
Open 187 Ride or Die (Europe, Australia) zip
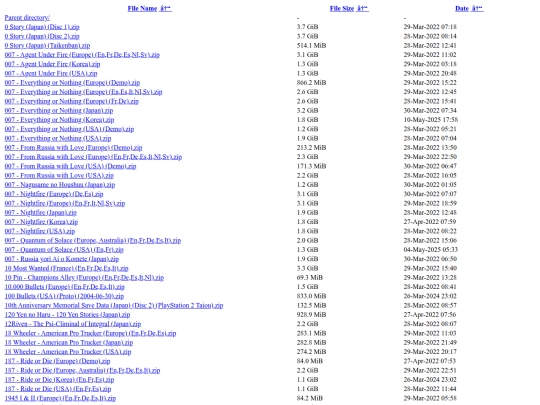(x=82, y=371)
